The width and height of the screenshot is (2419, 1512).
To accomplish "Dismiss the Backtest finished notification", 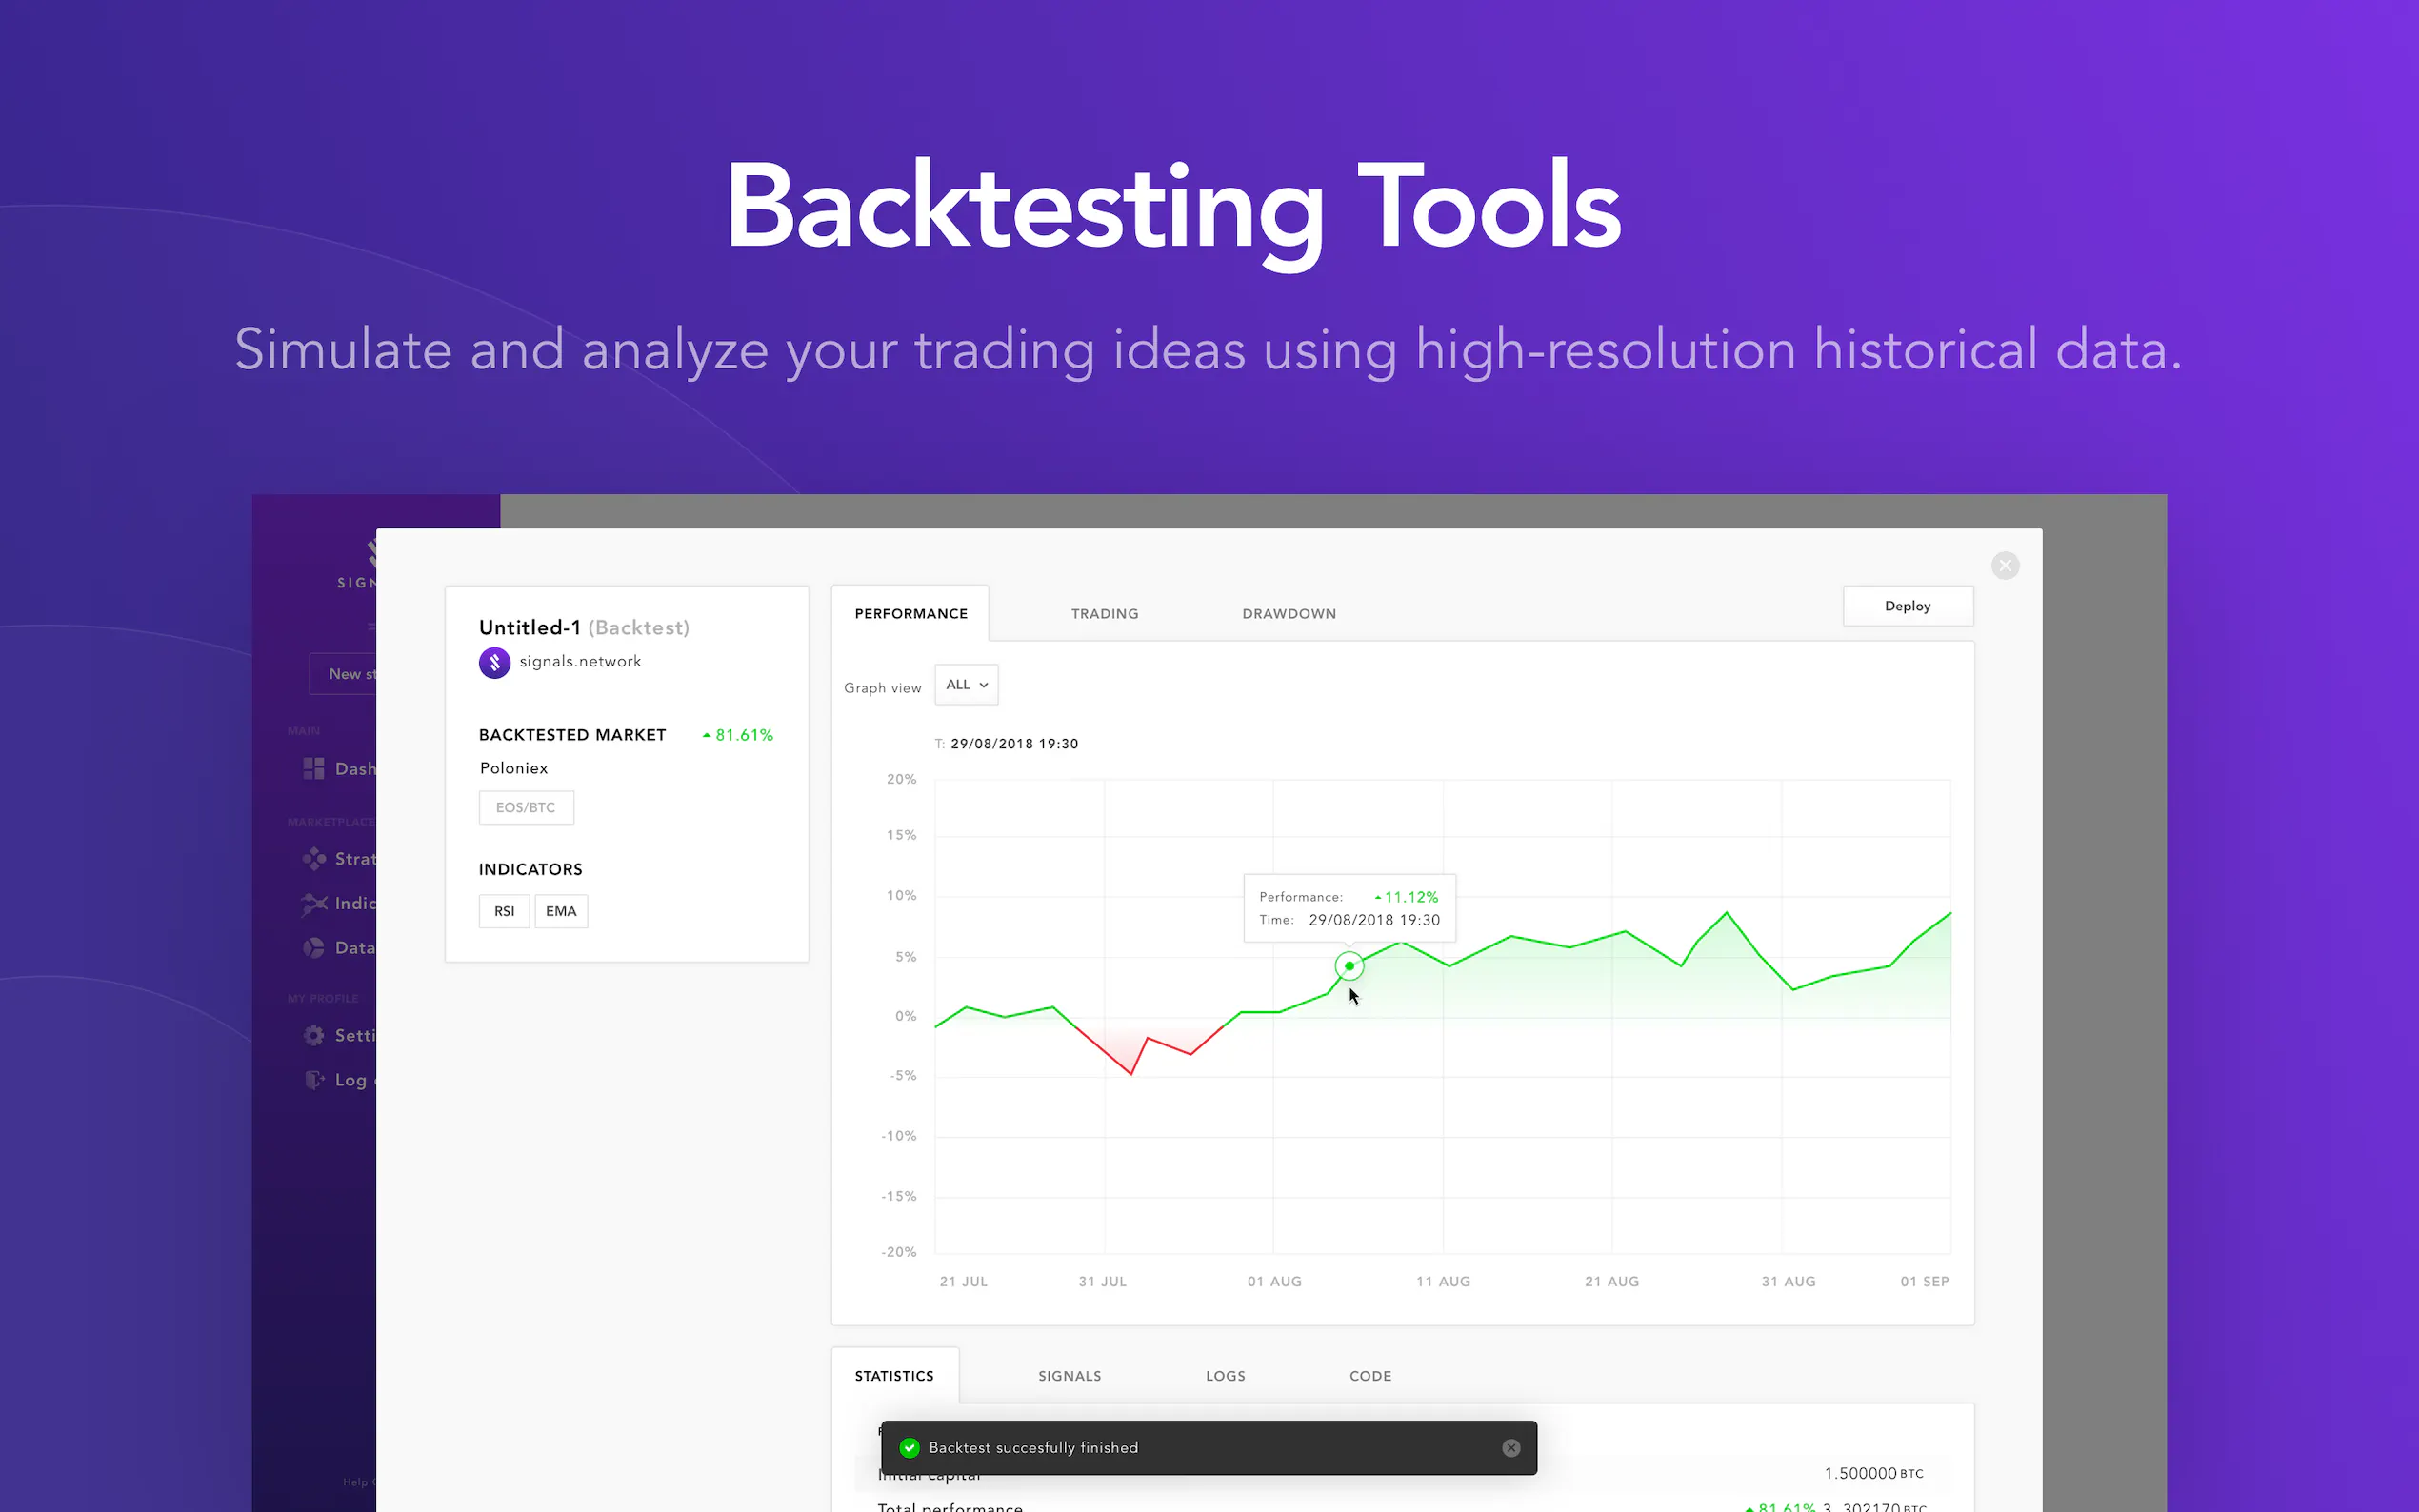I will (x=1510, y=1447).
